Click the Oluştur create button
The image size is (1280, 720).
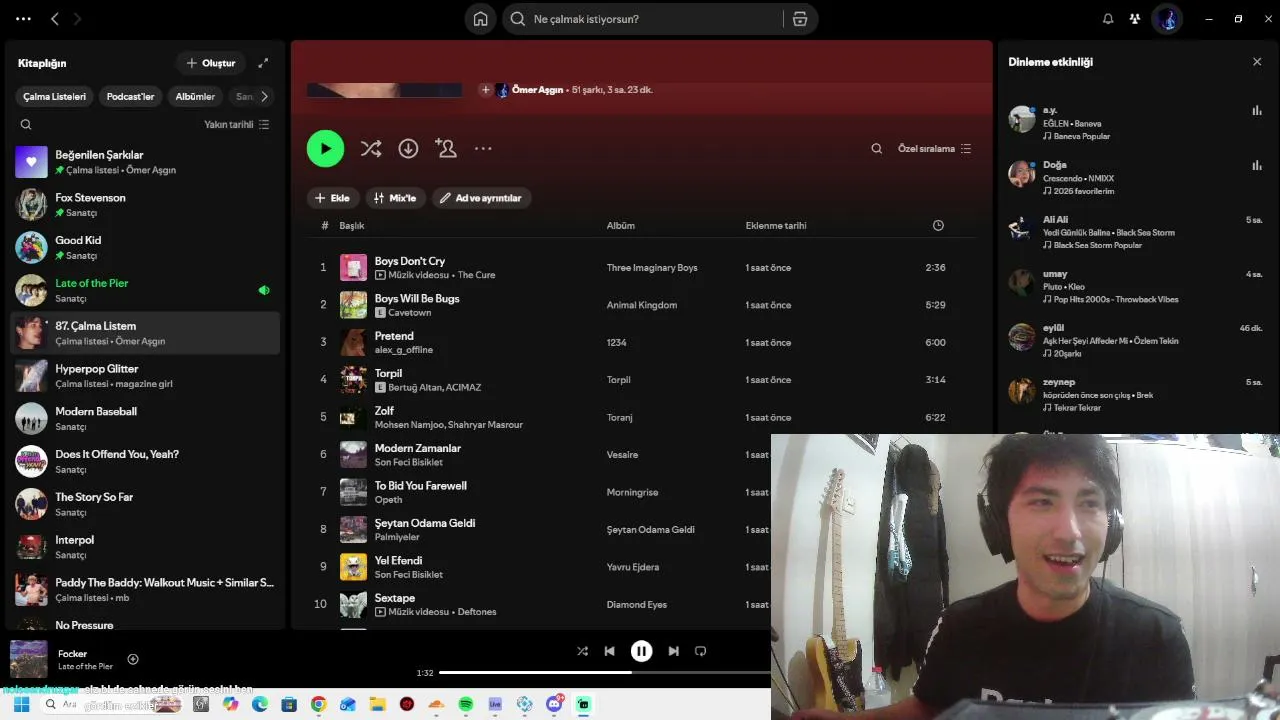click(210, 63)
